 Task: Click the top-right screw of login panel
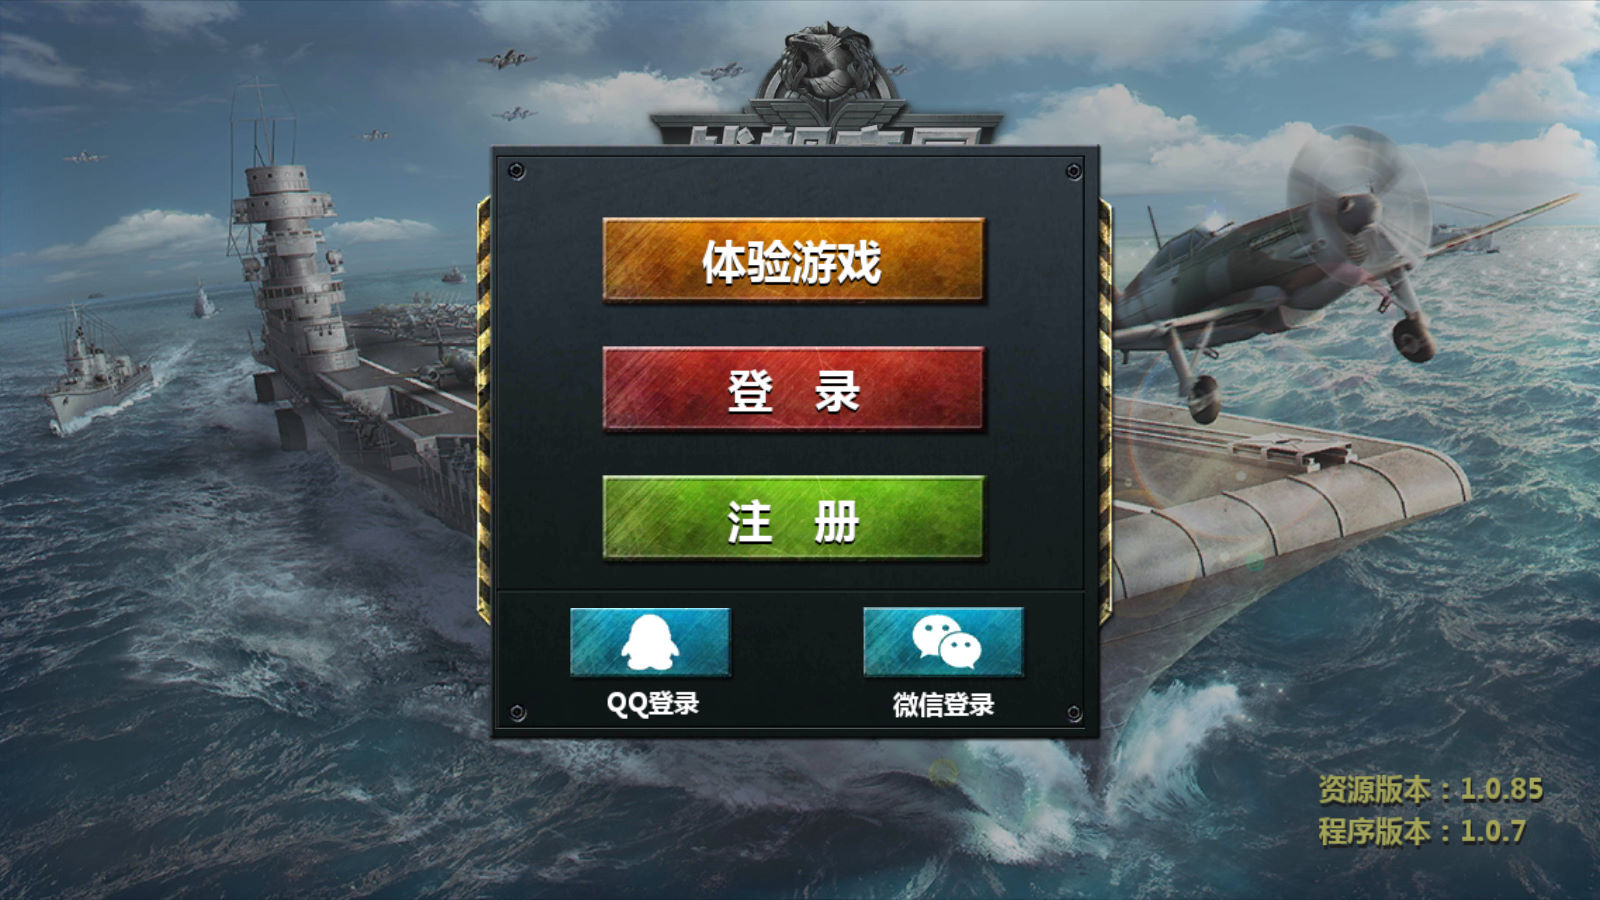[1073, 171]
